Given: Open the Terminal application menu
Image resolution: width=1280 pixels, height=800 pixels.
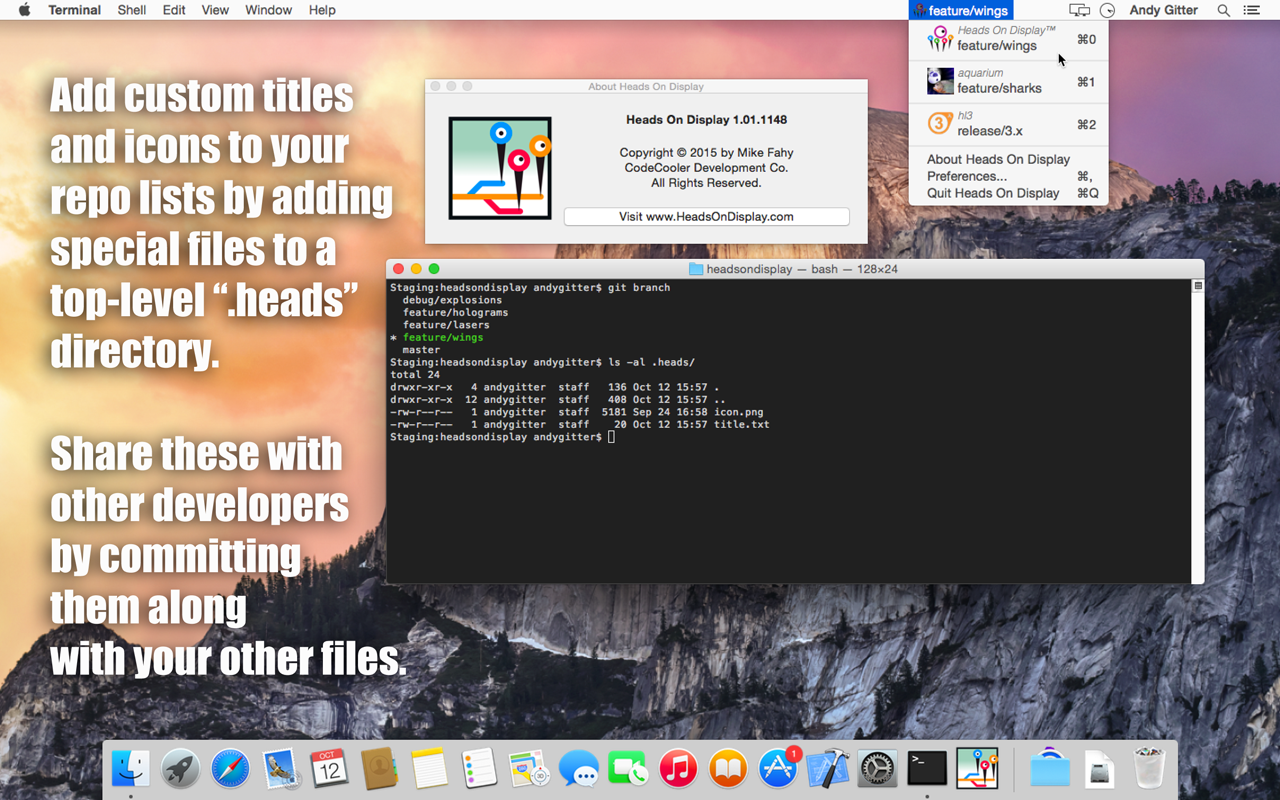Looking at the screenshot, I should pos(74,10).
